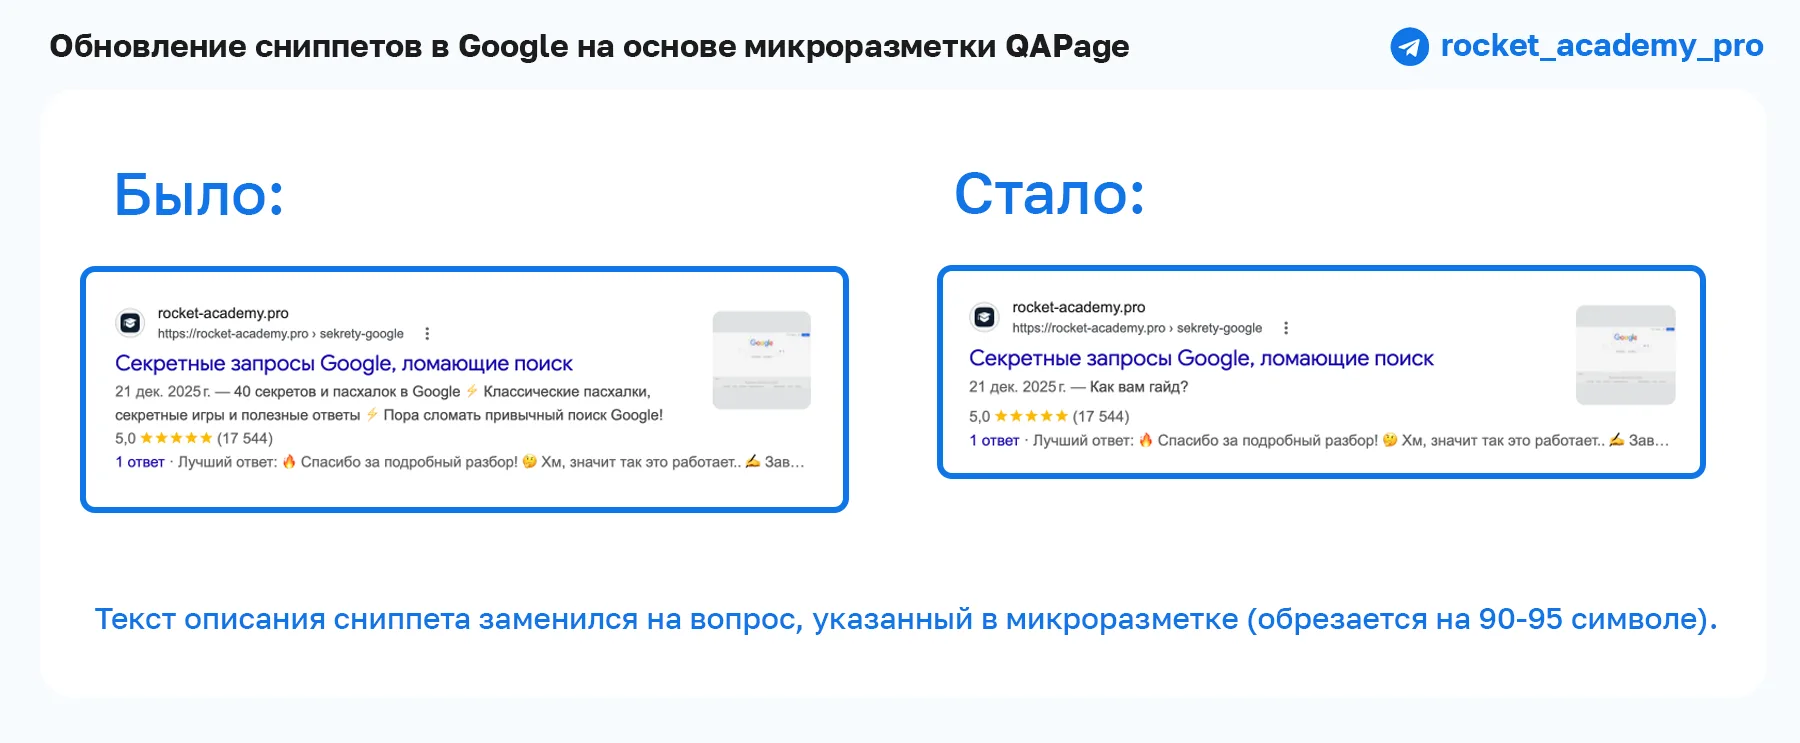Click the thinking emoji in Стало snippet
This screenshot has width=1800, height=743.
click(x=1389, y=440)
